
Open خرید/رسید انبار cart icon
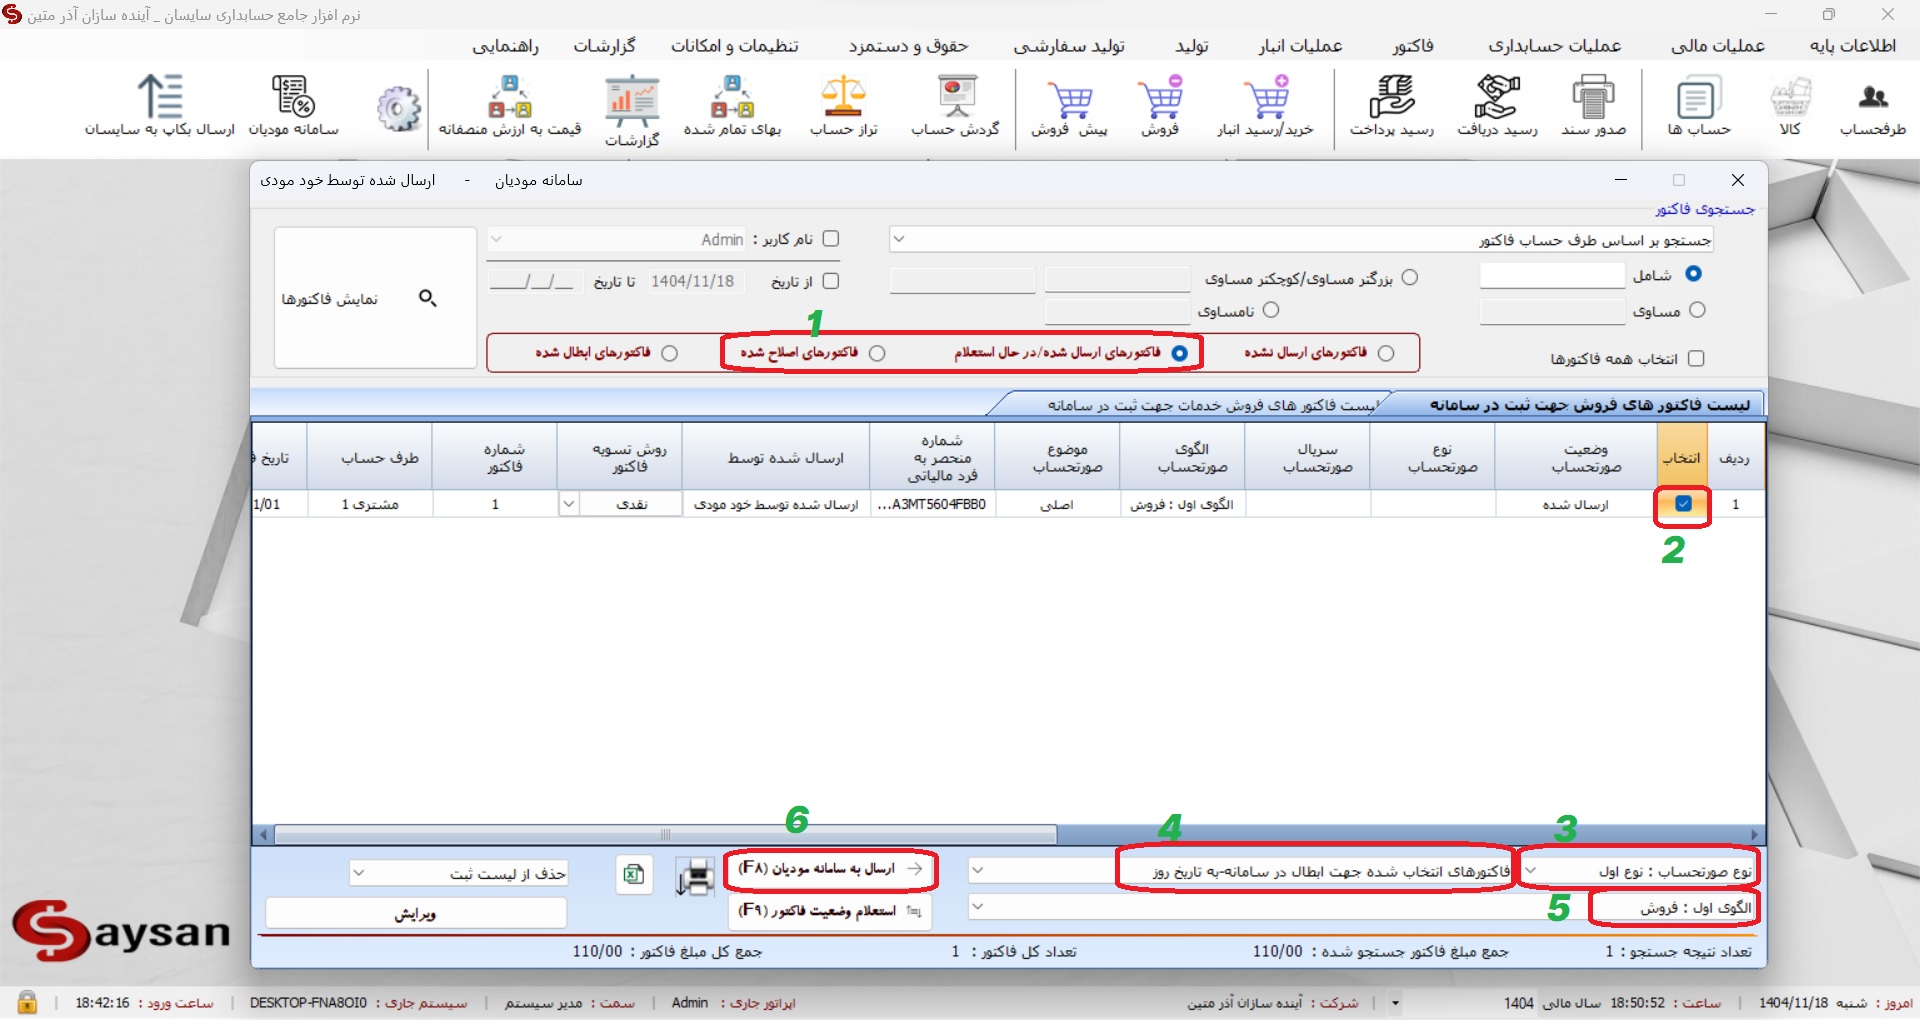[1266, 106]
